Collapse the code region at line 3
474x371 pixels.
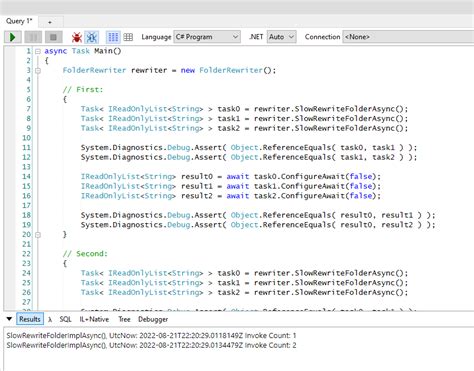pyautogui.click(x=38, y=71)
